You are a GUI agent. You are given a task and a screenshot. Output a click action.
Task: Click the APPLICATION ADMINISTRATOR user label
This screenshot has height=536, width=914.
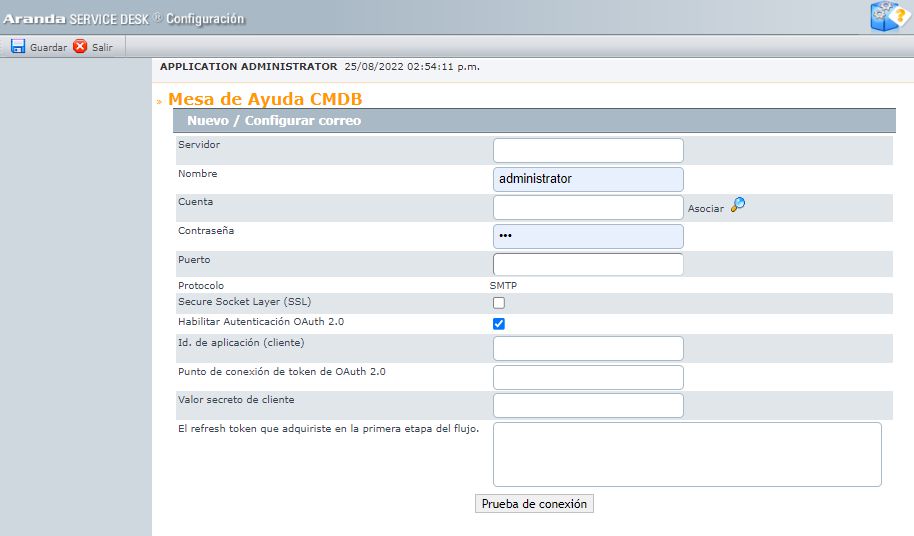pyautogui.click(x=249, y=66)
